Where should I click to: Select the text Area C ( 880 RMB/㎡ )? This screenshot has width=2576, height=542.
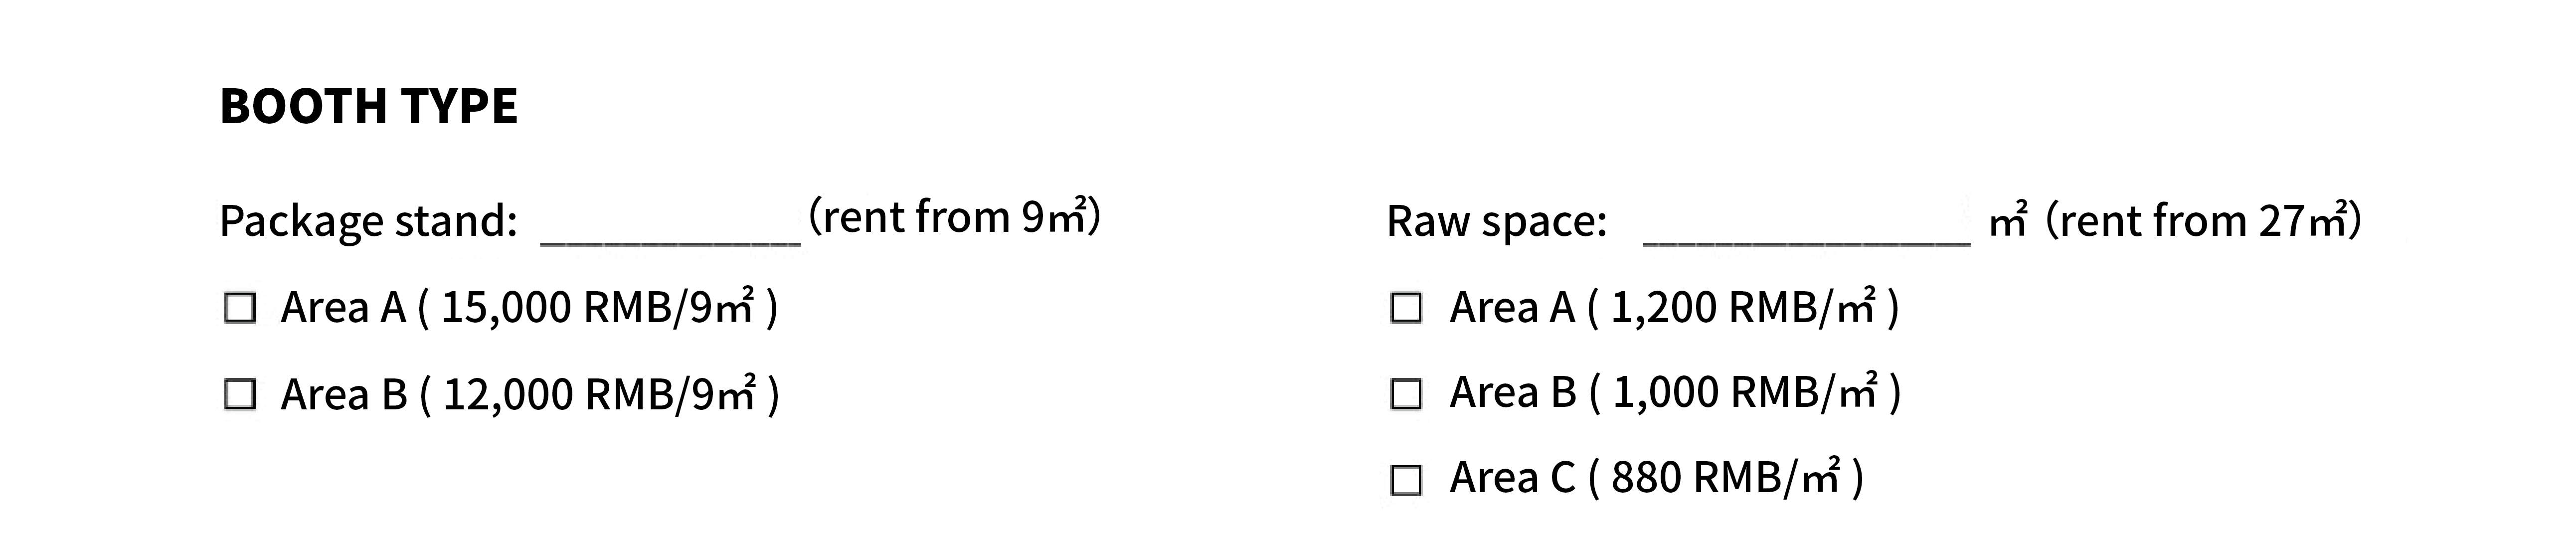pyautogui.click(x=1657, y=478)
